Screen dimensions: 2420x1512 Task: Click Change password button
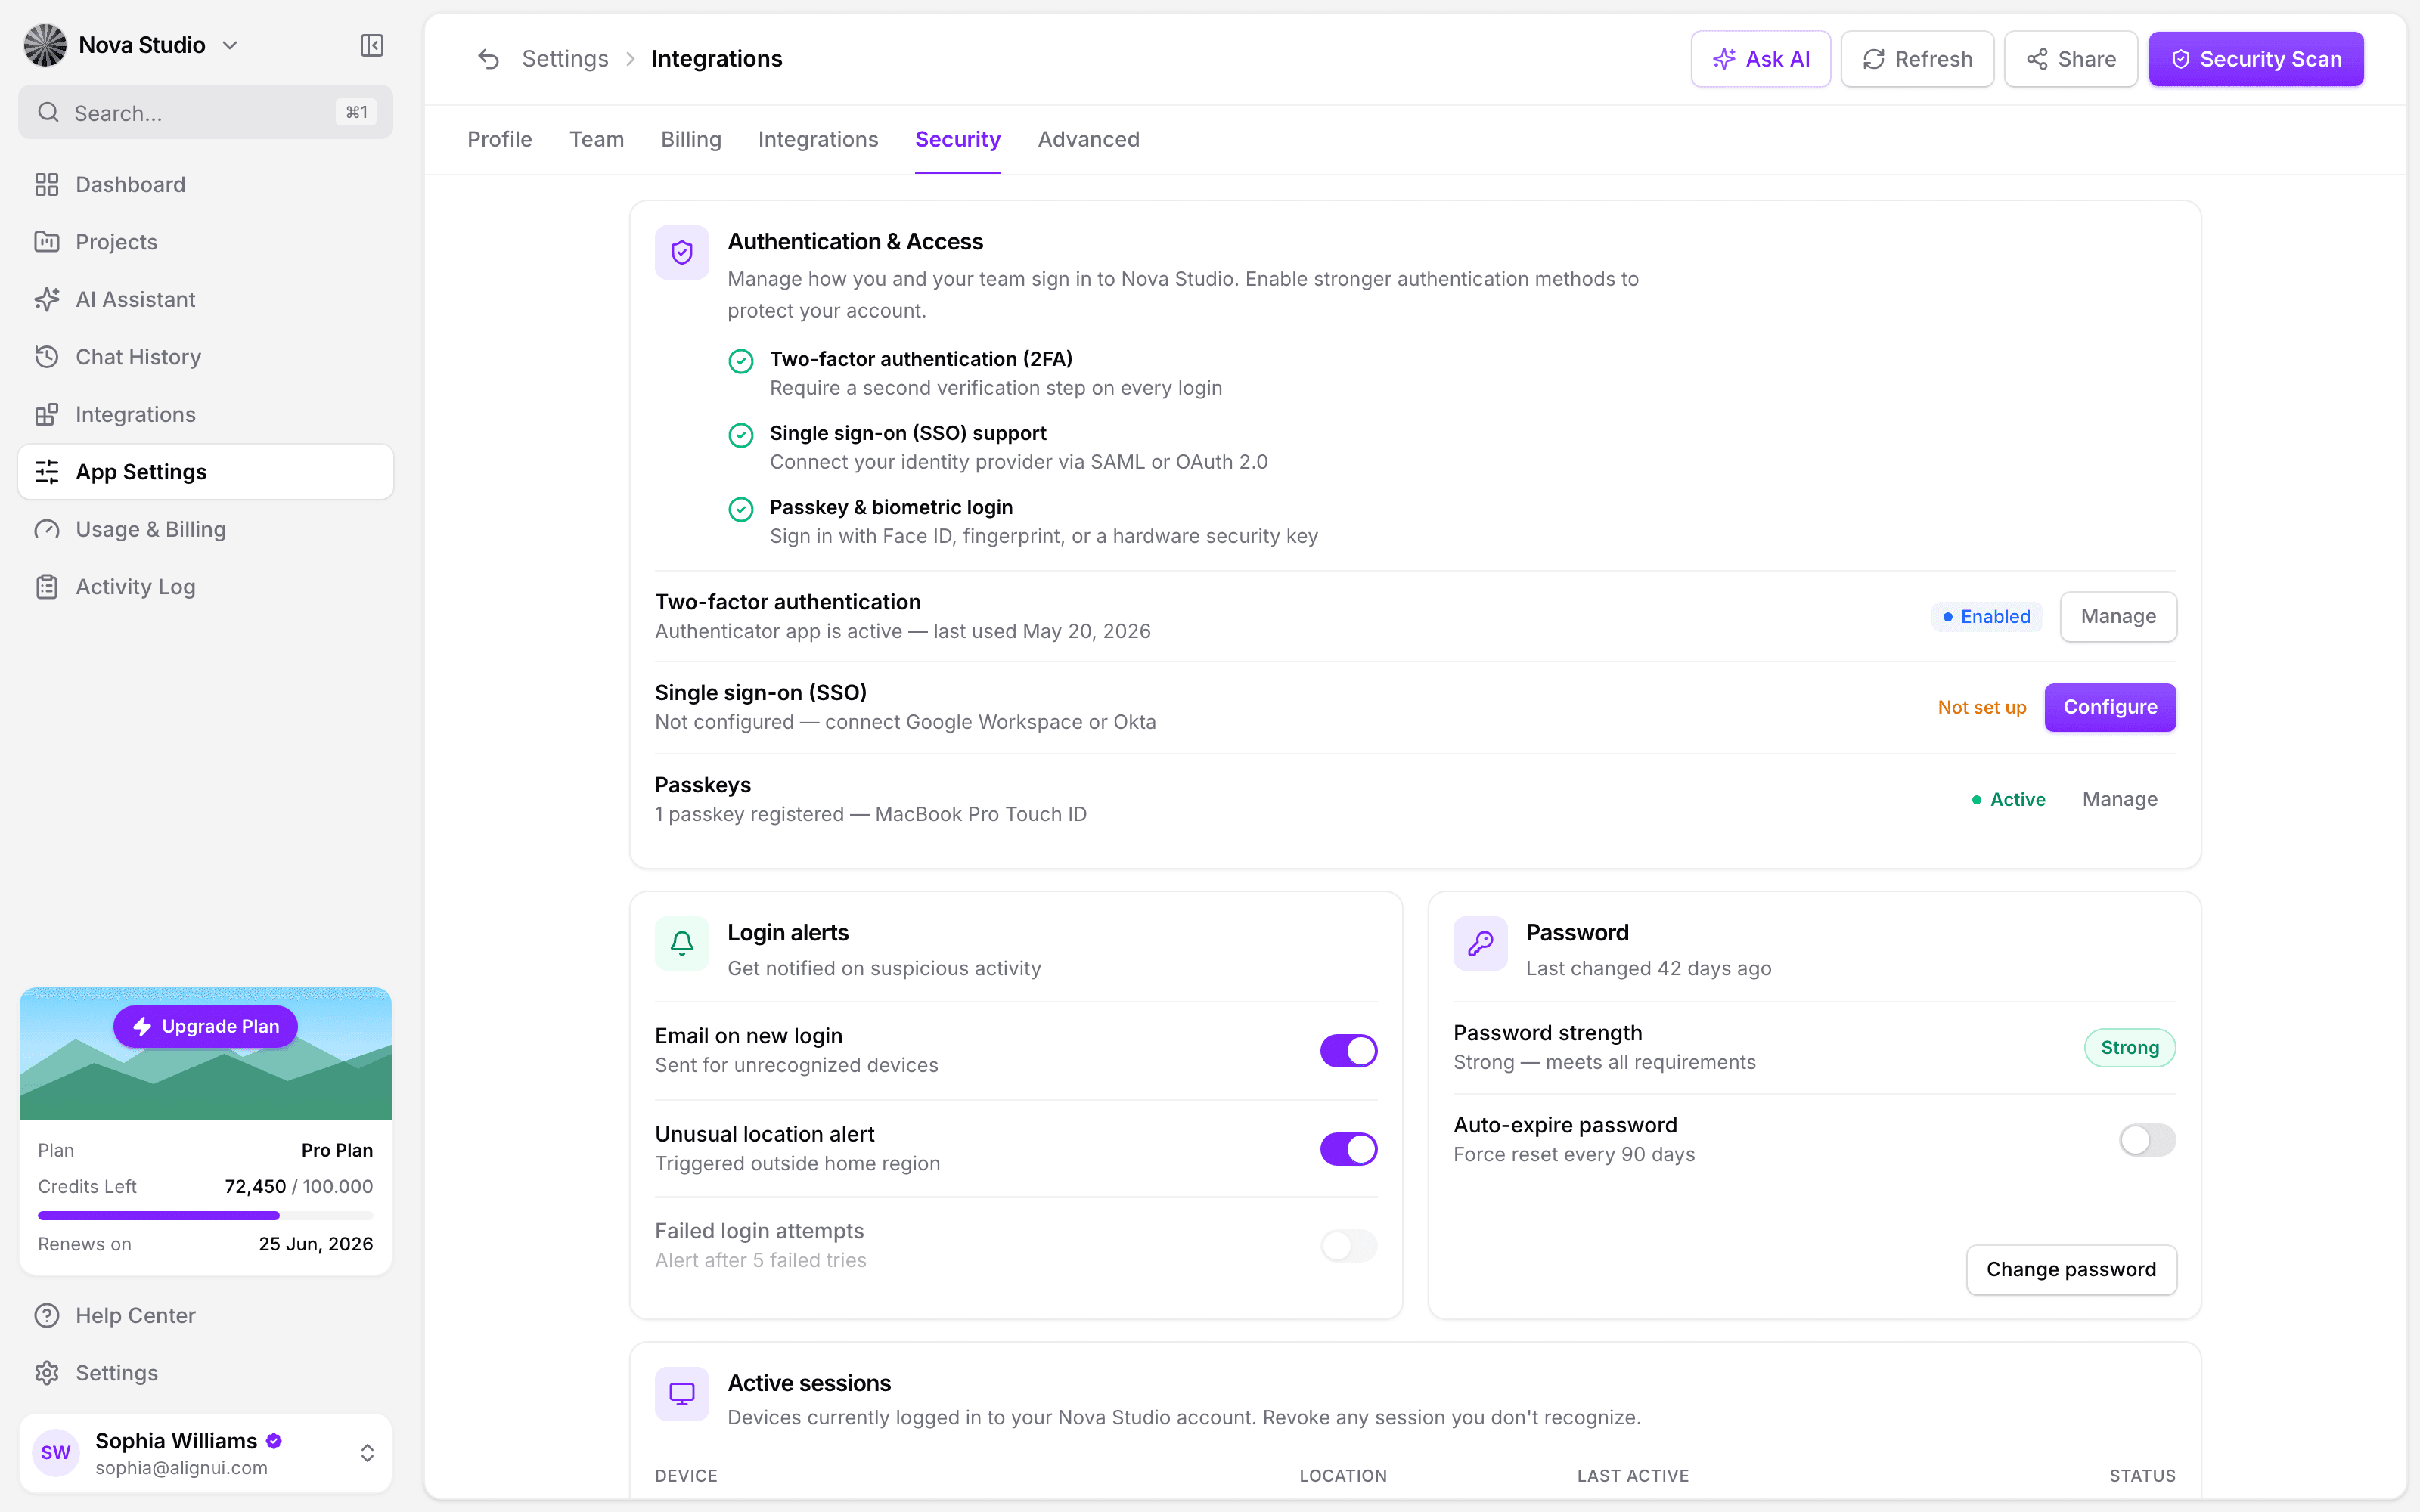[2071, 1269]
